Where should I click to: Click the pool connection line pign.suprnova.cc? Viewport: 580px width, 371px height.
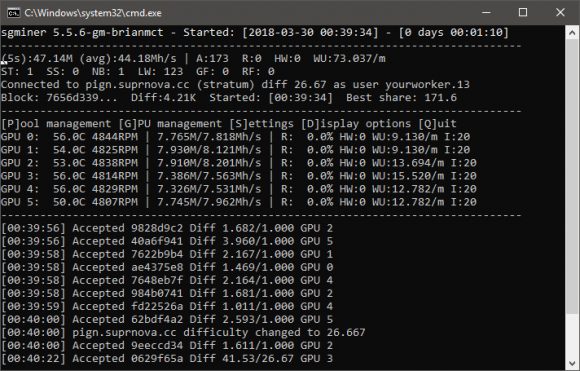coord(236,85)
